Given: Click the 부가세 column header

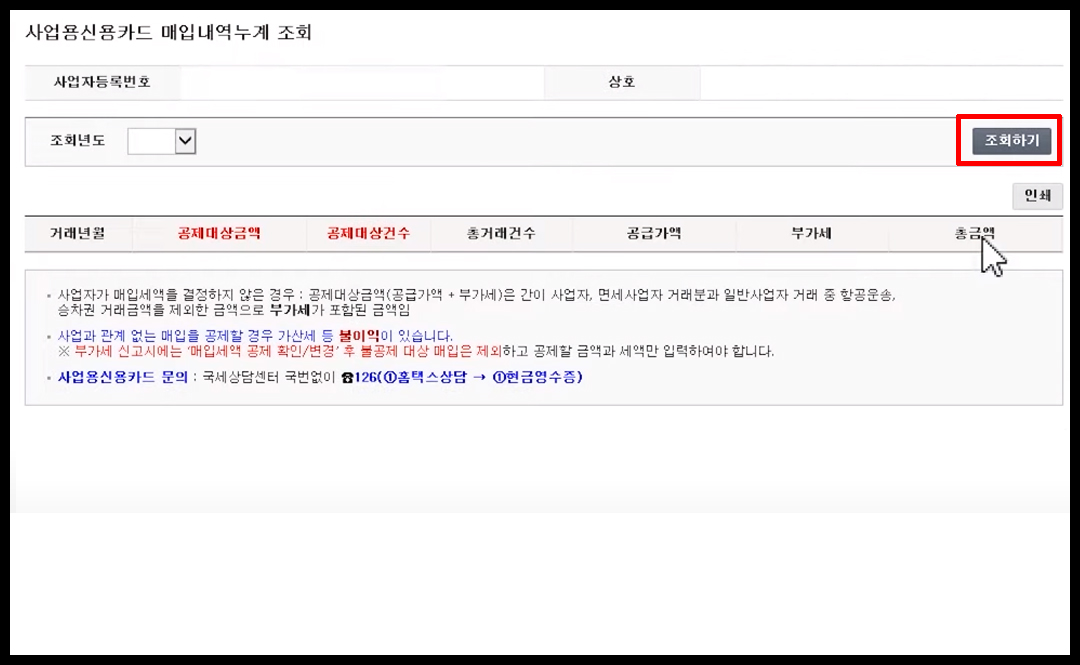Looking at the screenshot, I should (812, 233).
